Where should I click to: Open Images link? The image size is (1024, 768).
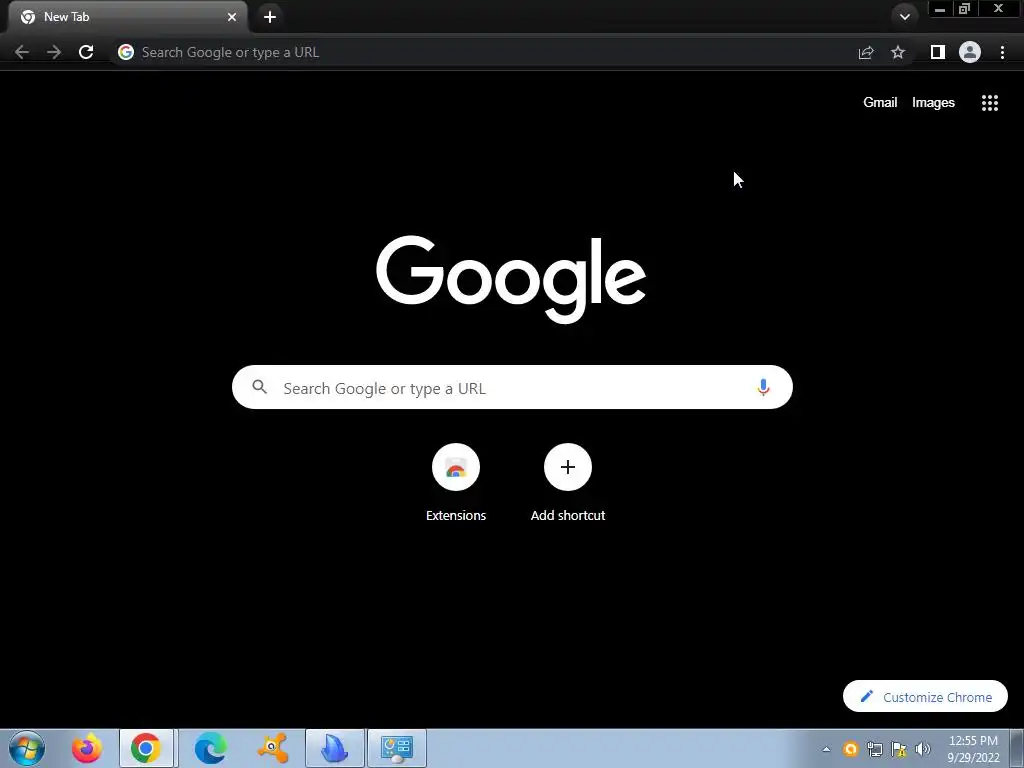point(933,103)
